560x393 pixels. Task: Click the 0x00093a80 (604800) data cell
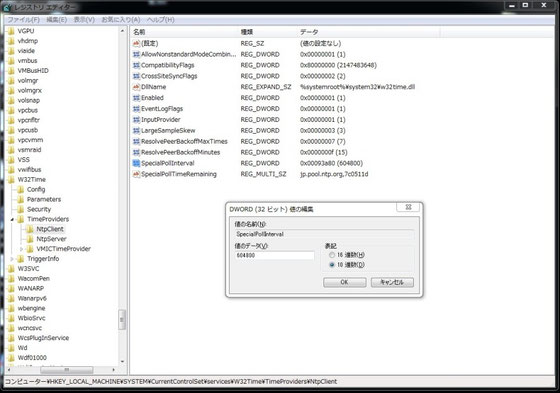click(331, 163)
